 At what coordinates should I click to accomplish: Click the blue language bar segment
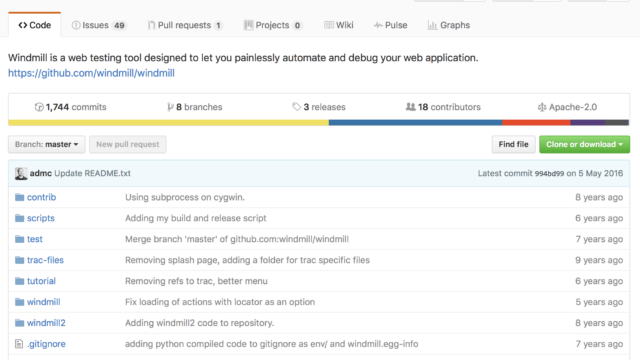click(x=416, y=122)
